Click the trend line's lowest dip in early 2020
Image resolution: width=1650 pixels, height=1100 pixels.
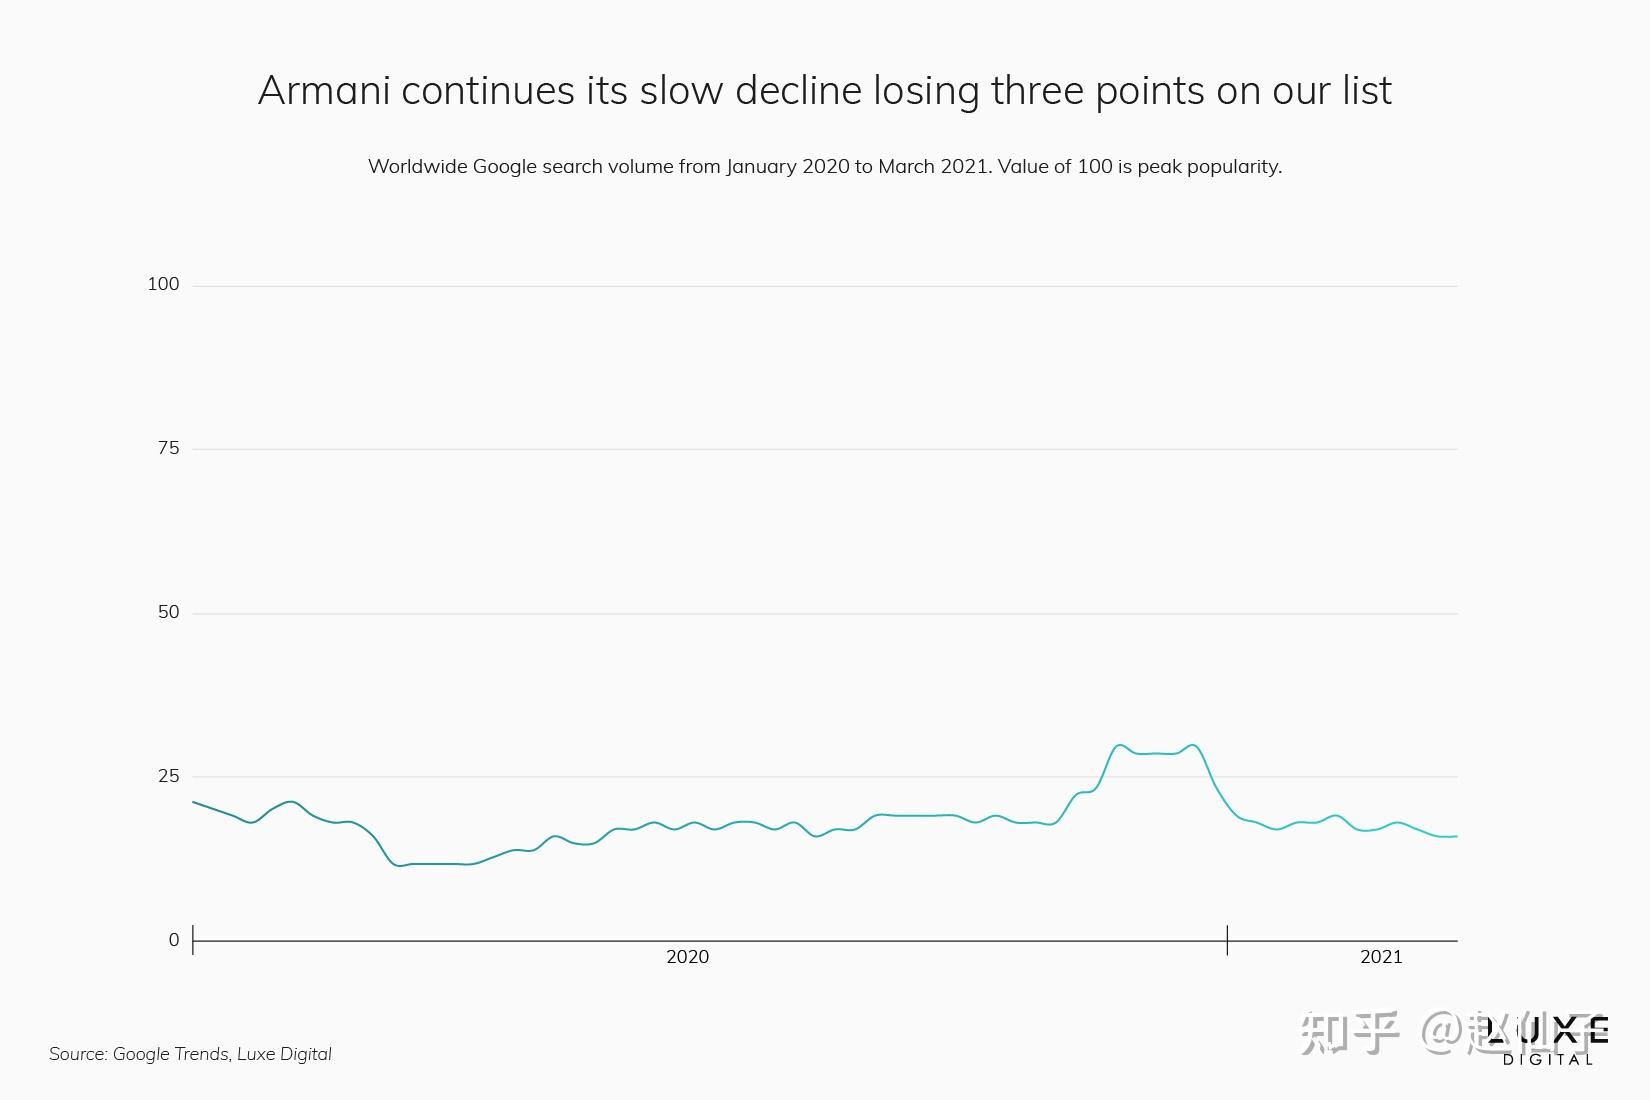click(400, 865)
